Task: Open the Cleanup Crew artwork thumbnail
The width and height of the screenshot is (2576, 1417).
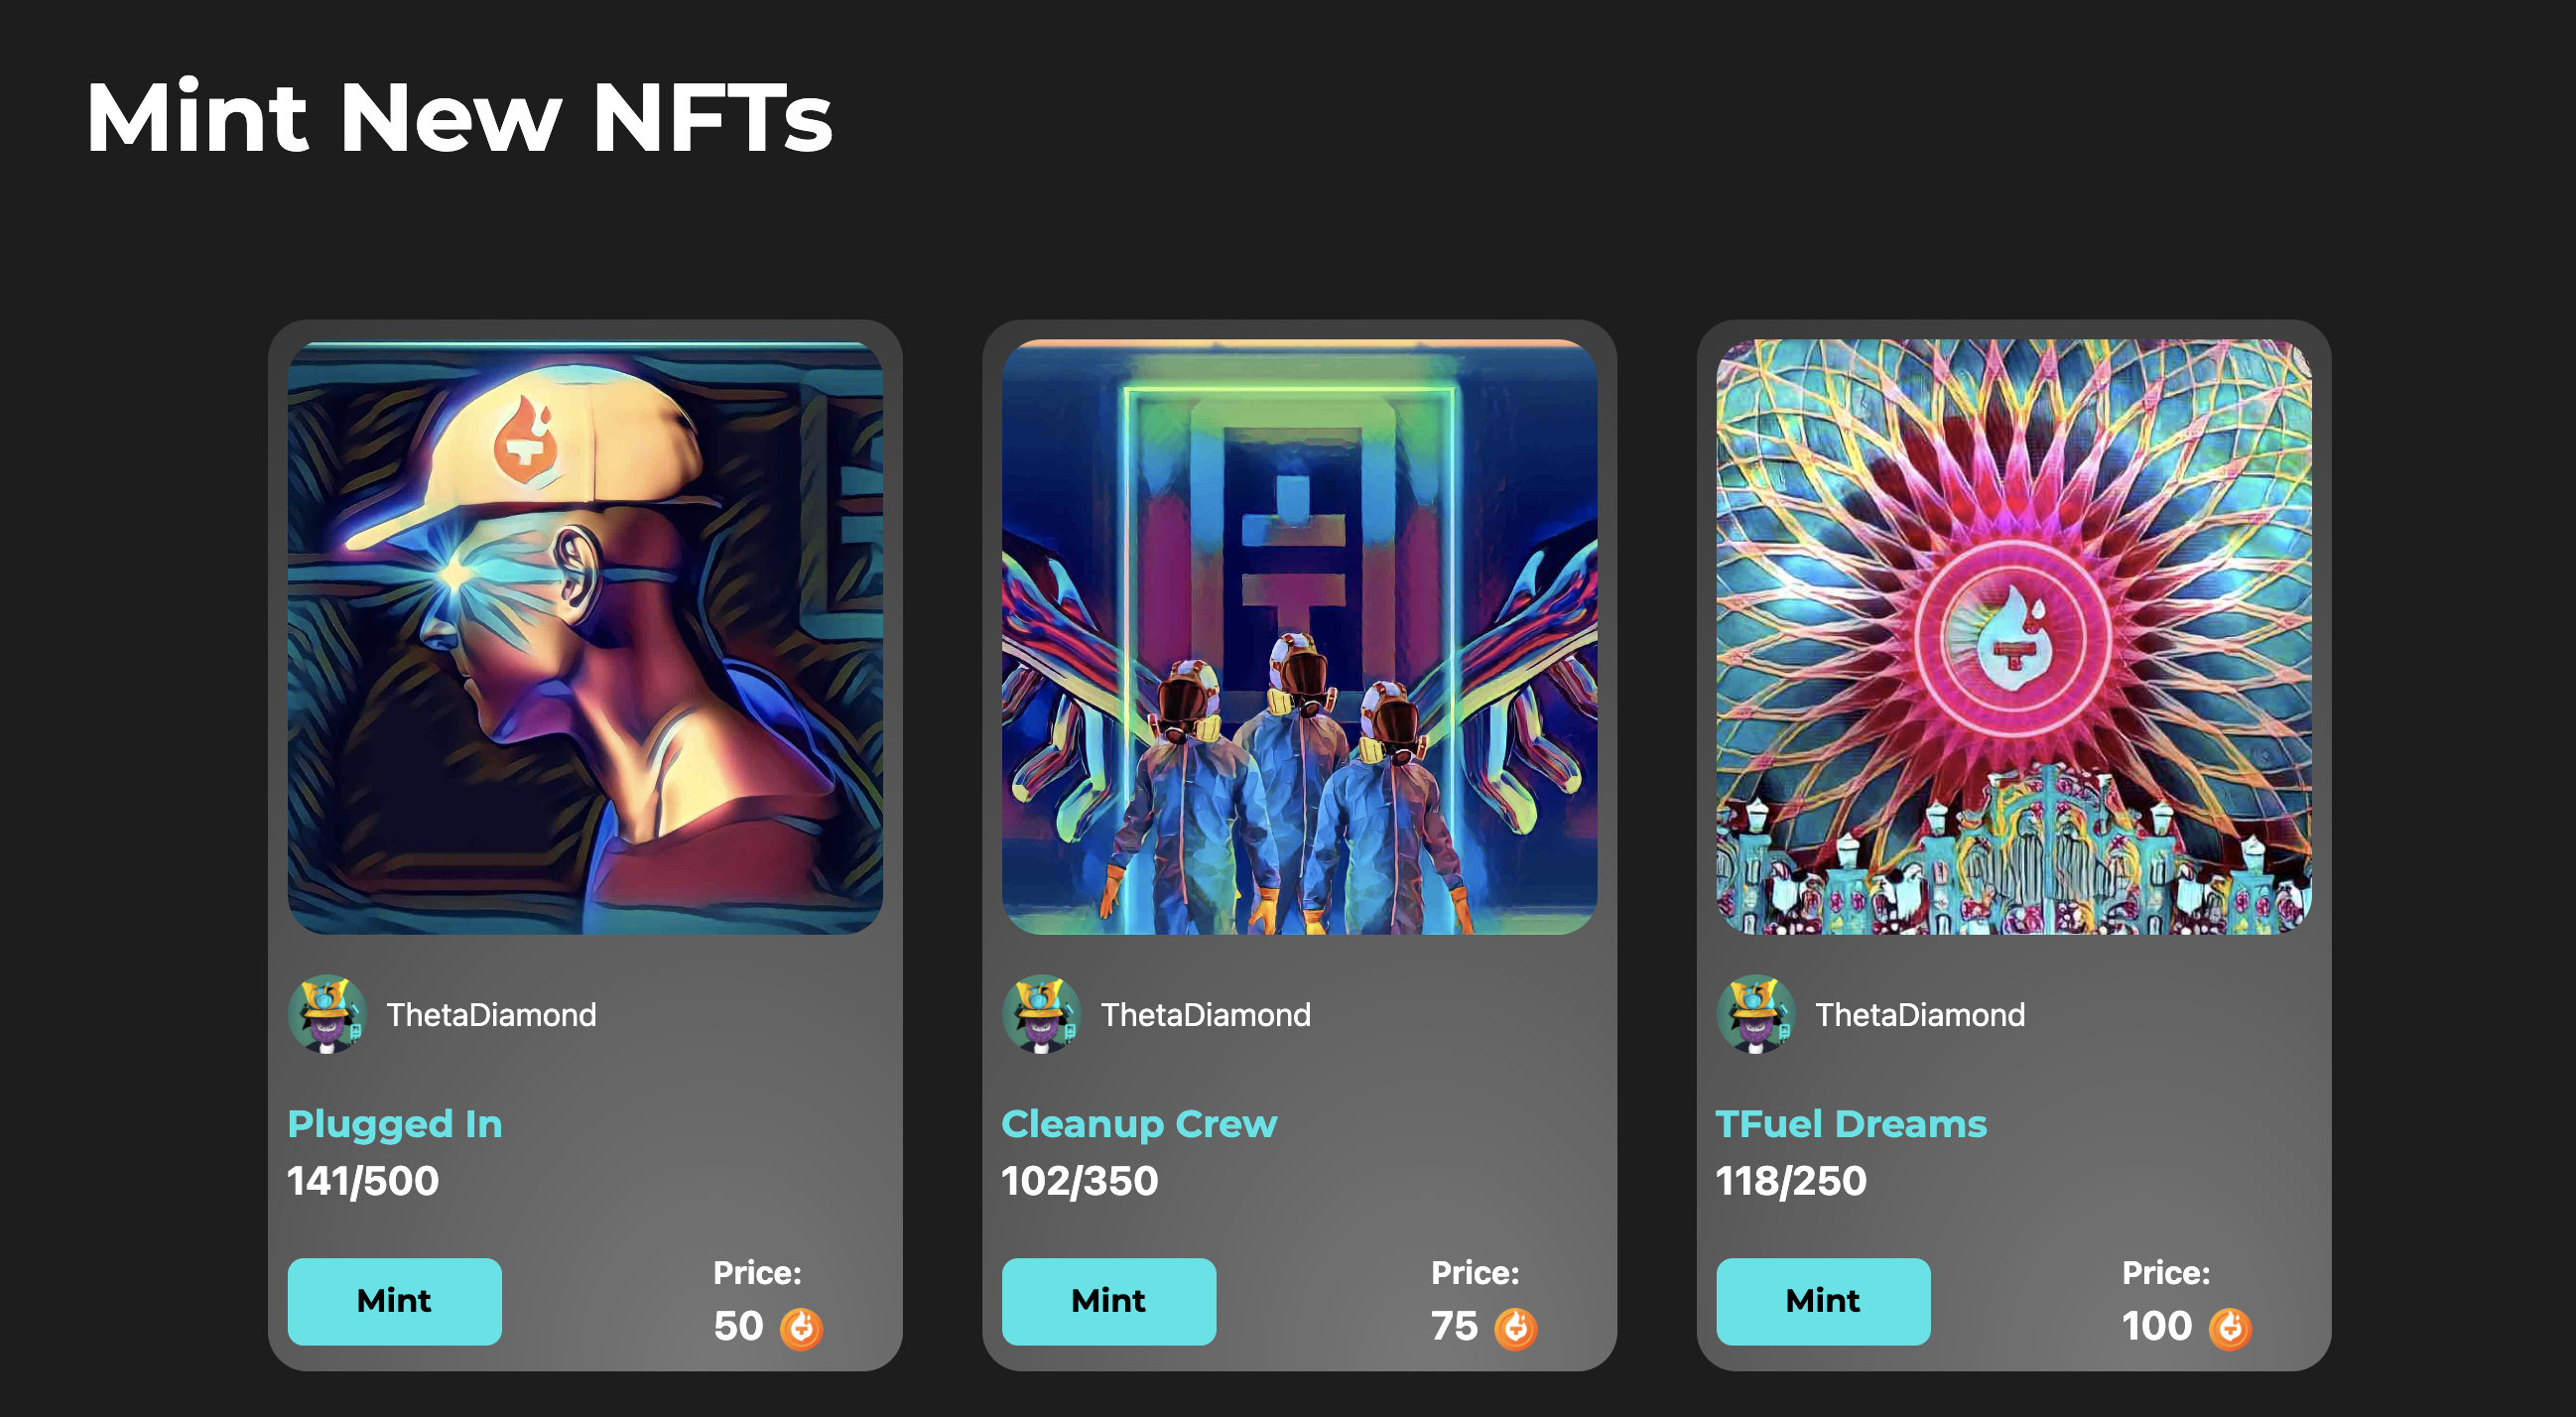Action: tap(1299, 637)
